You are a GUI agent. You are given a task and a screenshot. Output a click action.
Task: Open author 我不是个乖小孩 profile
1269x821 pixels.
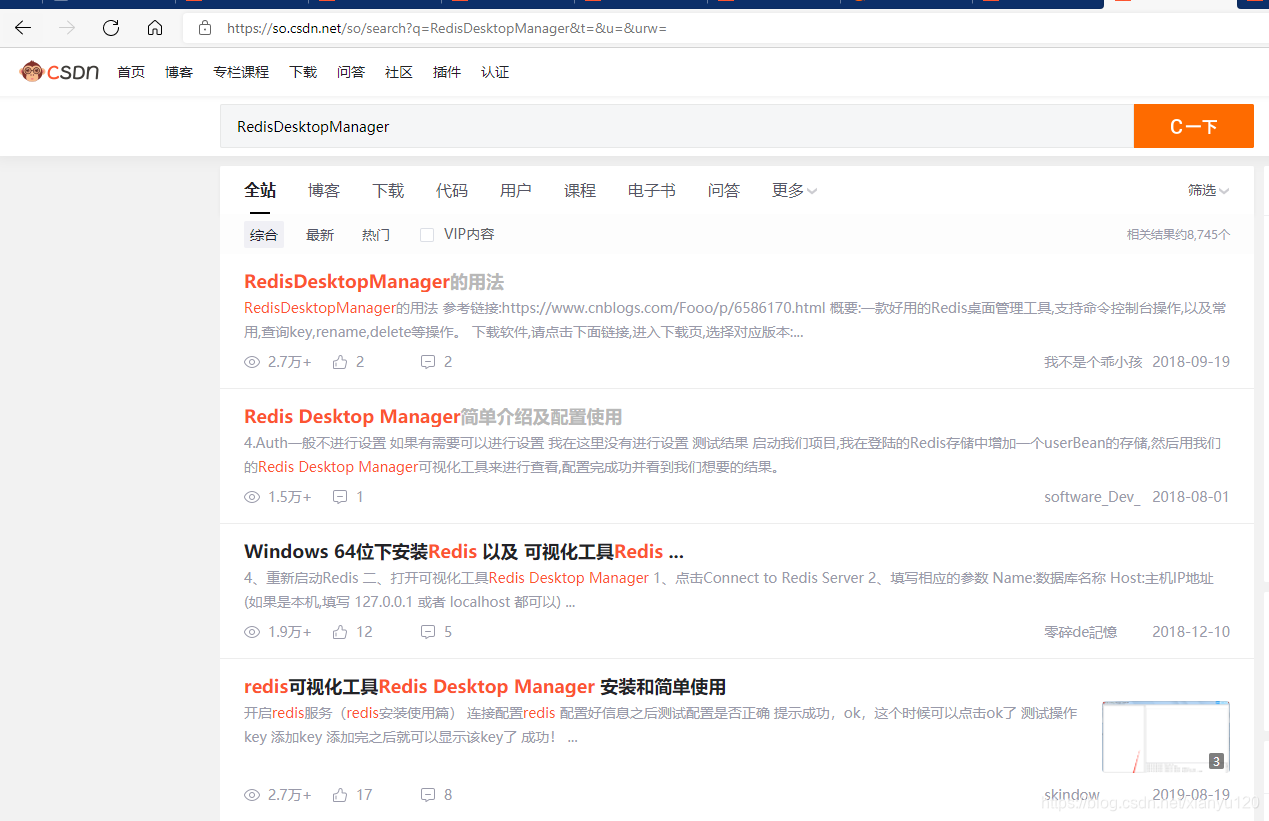pyautogui.click(x=1093, y=362)
